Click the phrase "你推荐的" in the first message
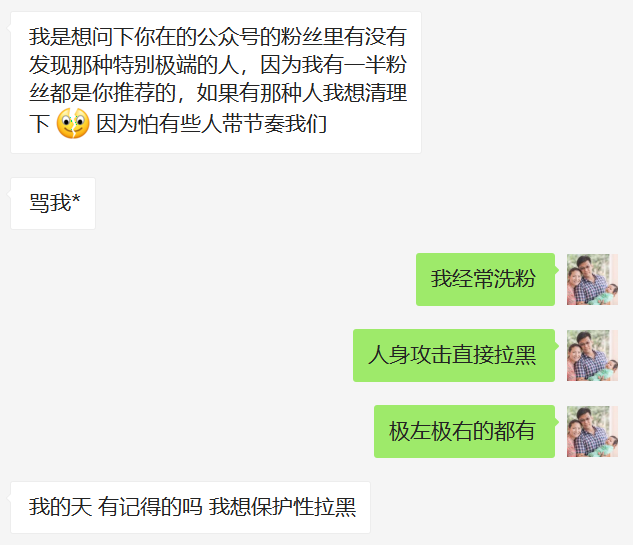 coord(134,94)
